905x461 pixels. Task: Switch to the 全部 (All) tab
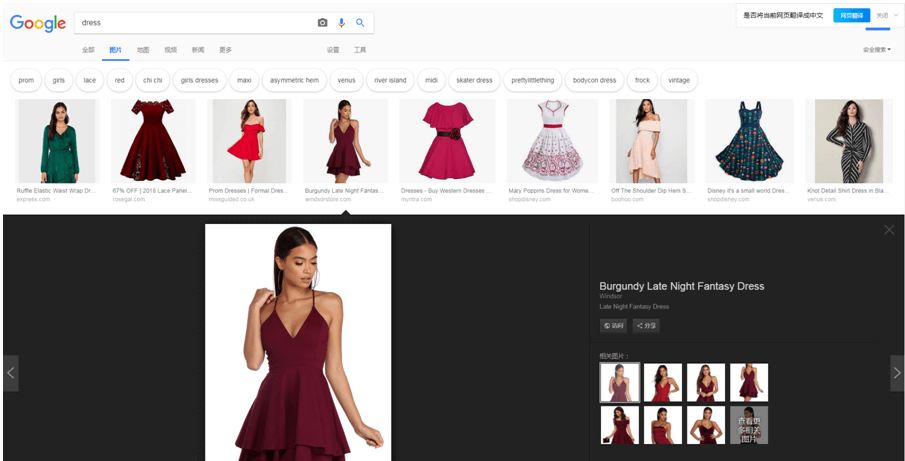pyautogui.click(x=88, y=50)
